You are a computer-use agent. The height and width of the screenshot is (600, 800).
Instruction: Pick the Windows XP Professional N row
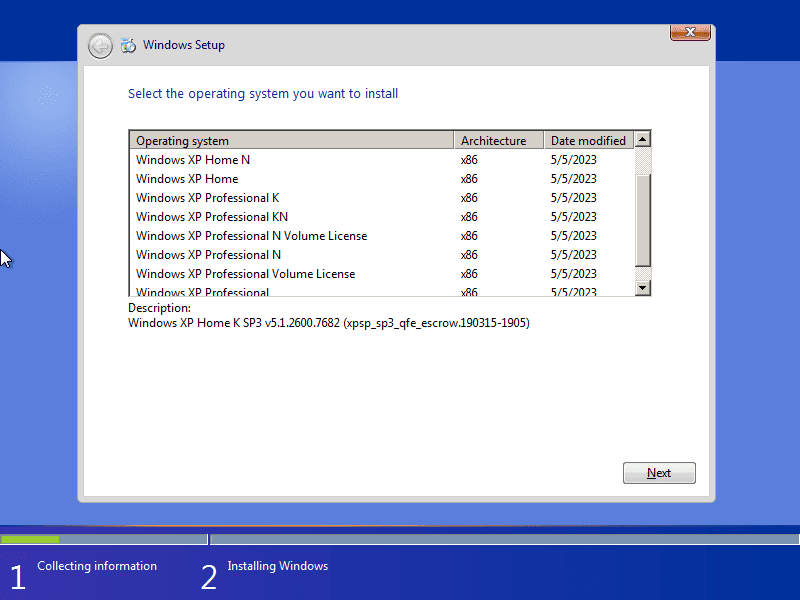click(x=382, y=255)
